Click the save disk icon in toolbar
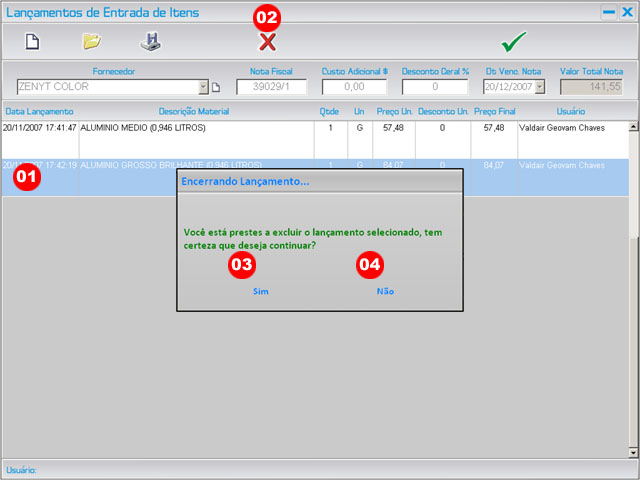Image resolution: width=640 pixels, height=480 pixels. pyautogui.click(x=149, y=42)
